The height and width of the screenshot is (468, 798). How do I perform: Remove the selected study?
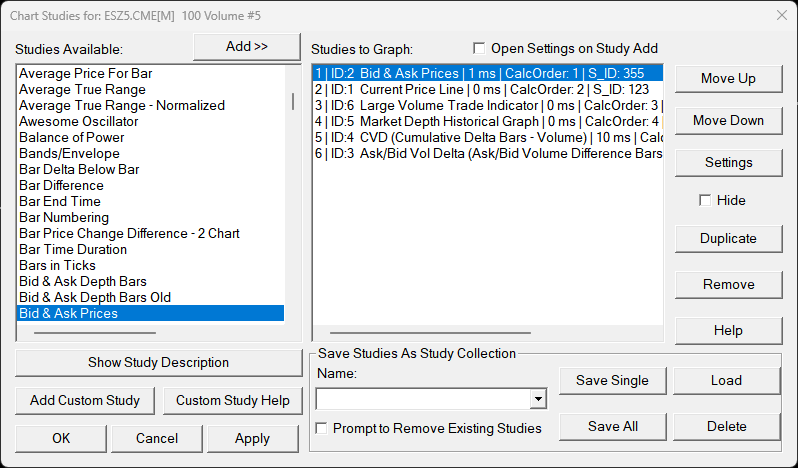(x=728, y=284)
